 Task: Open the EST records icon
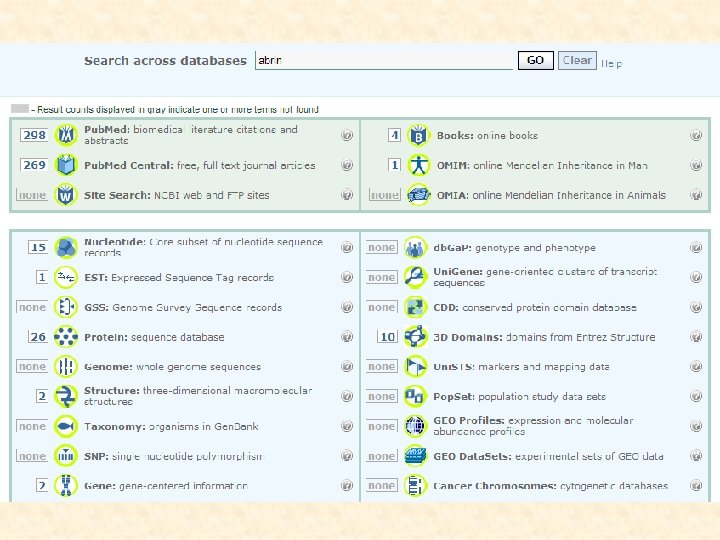[x=66, y=277]
